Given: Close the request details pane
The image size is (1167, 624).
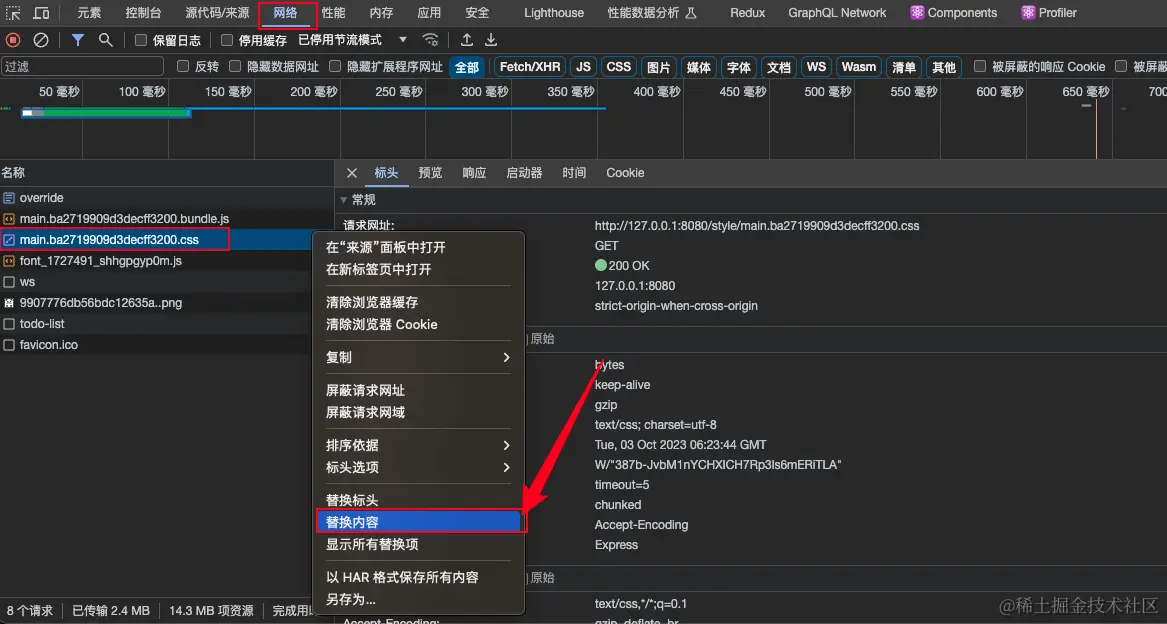Looking at the screenshot, I should (x=352, y=173).
